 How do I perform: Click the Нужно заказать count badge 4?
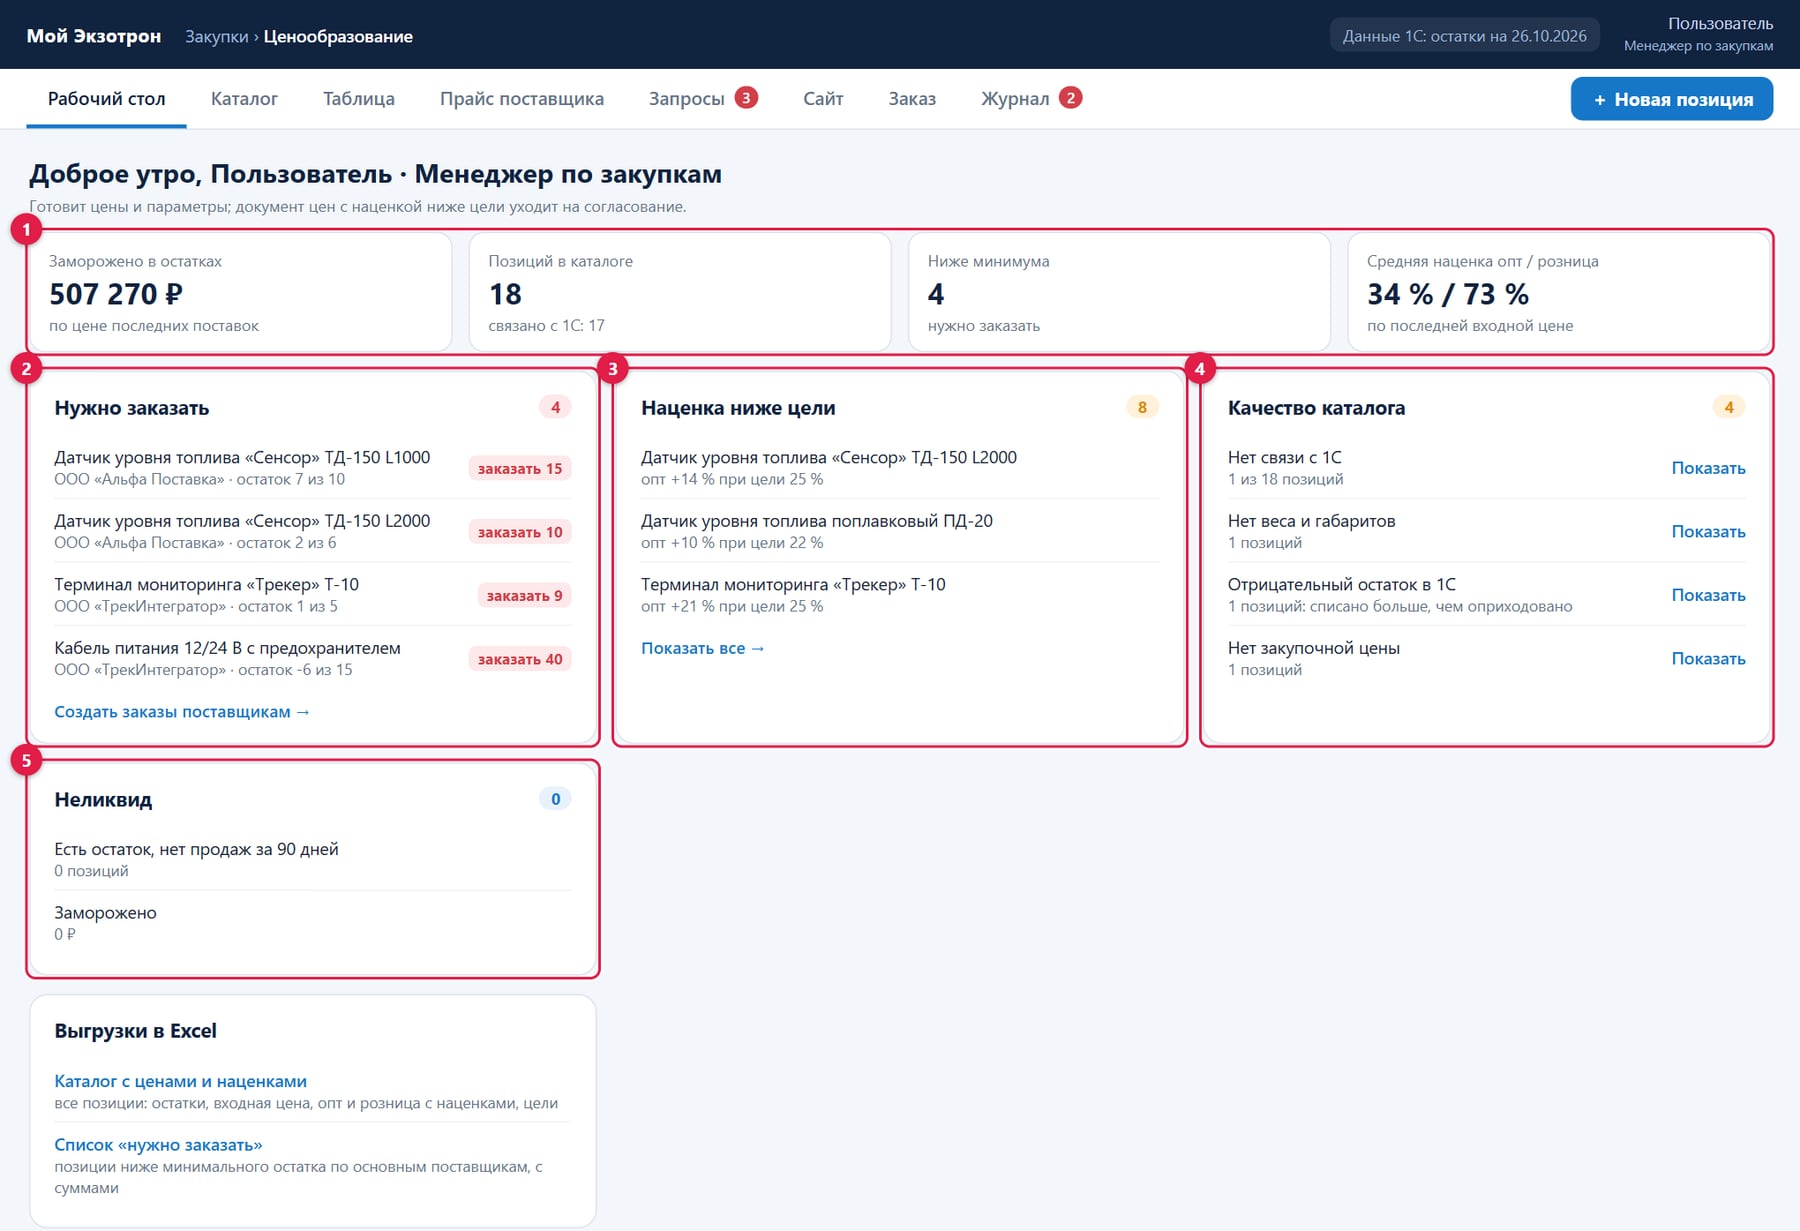pyautogui.click(x=555, y=407)
